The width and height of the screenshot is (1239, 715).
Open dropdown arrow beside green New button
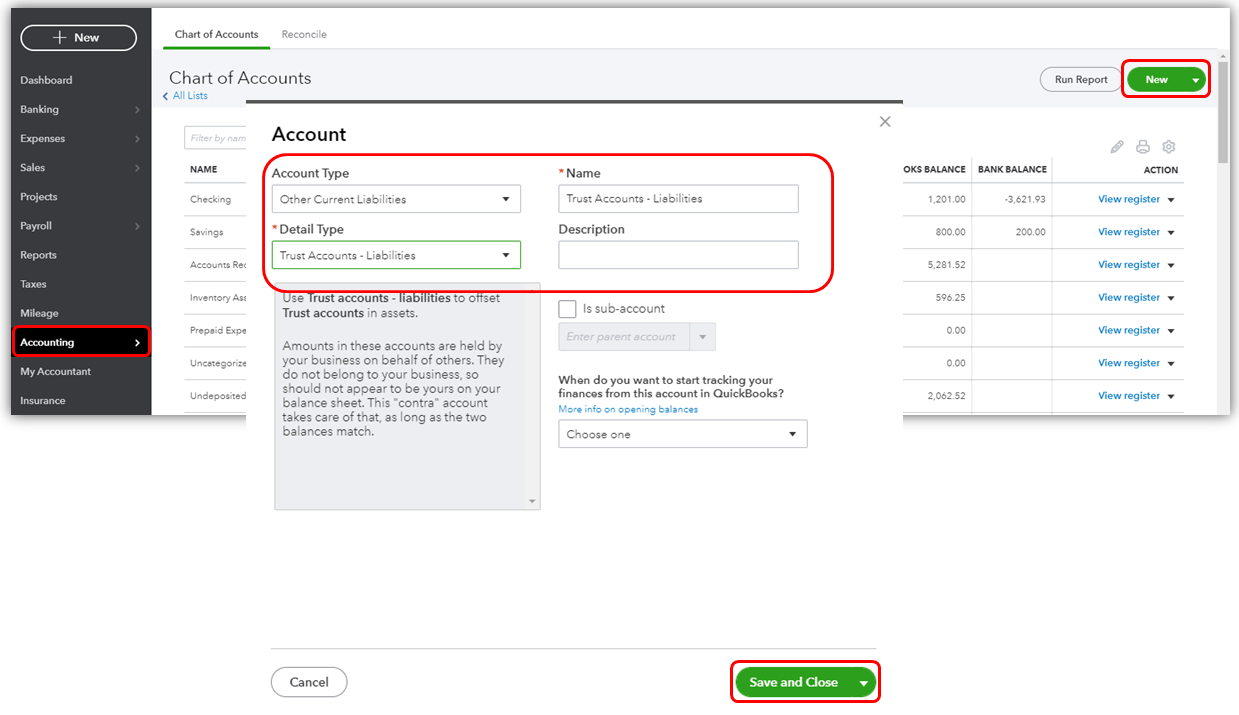click(1195, 80)
